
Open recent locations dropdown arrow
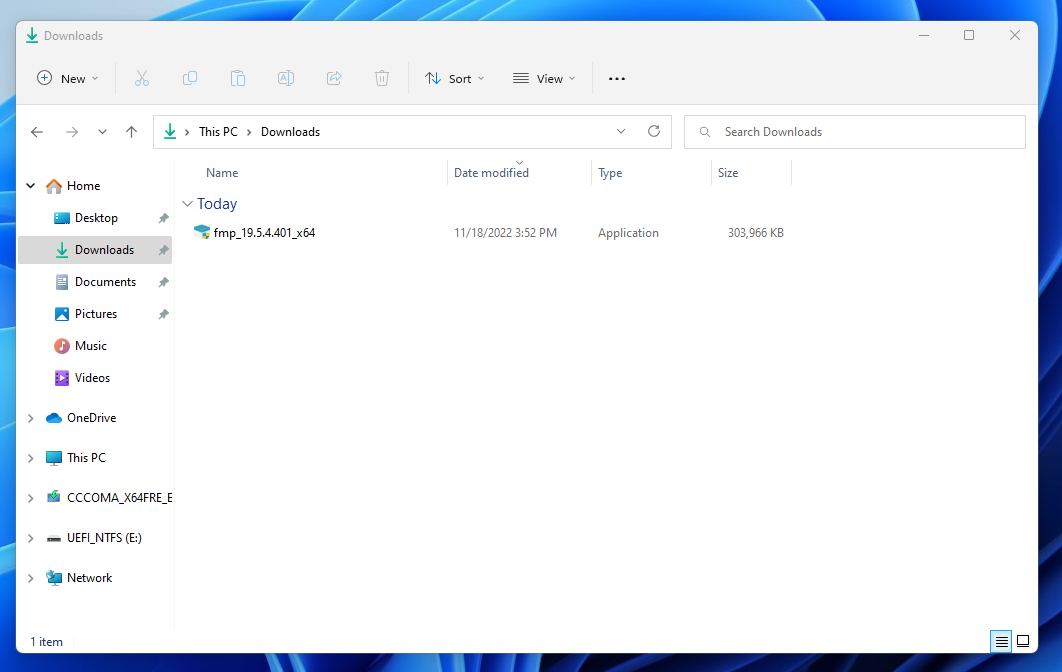102,132
